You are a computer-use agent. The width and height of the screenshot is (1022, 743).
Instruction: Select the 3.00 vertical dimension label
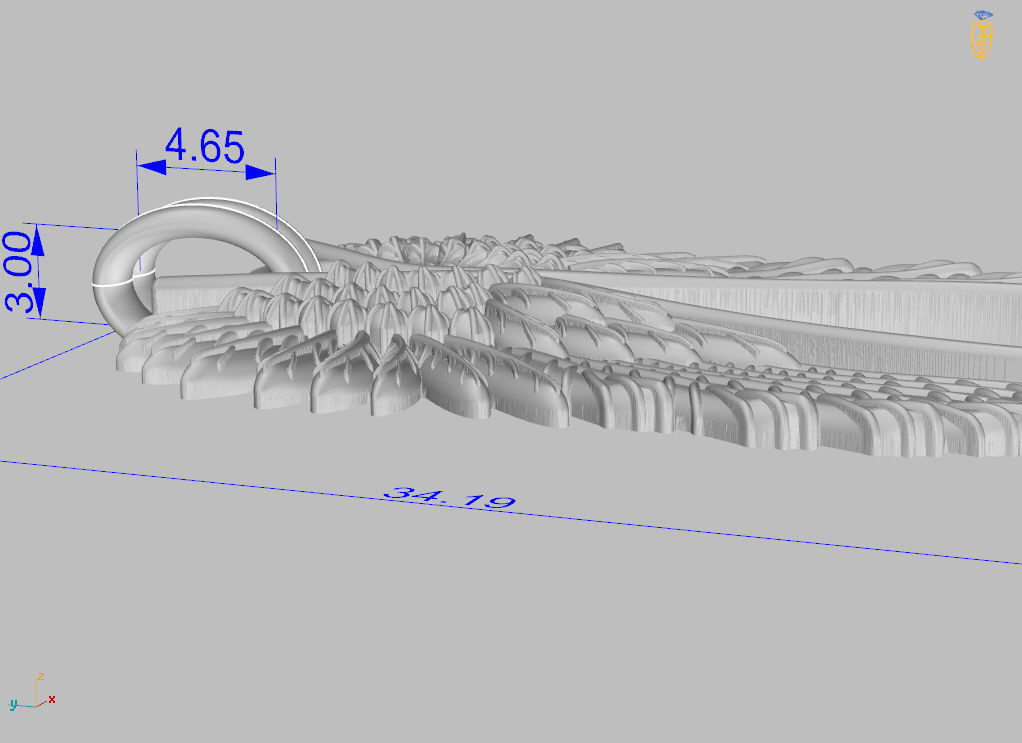(18, 272)
